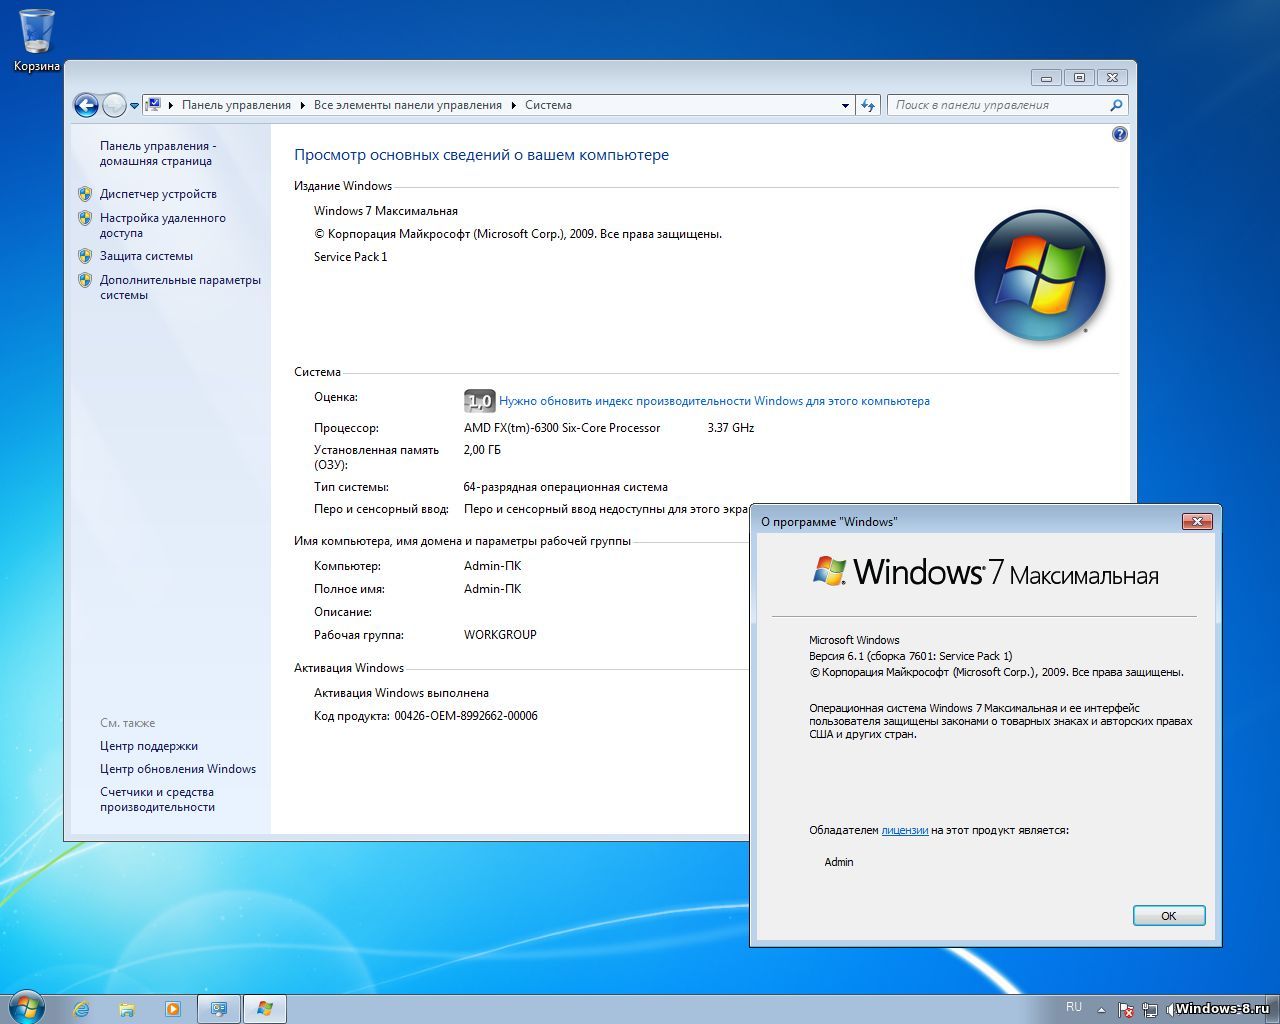Screen dimensions: 1280x1024
Task: Select 'Система' breadcrumb segment
Action: click(x=548, y=105)
